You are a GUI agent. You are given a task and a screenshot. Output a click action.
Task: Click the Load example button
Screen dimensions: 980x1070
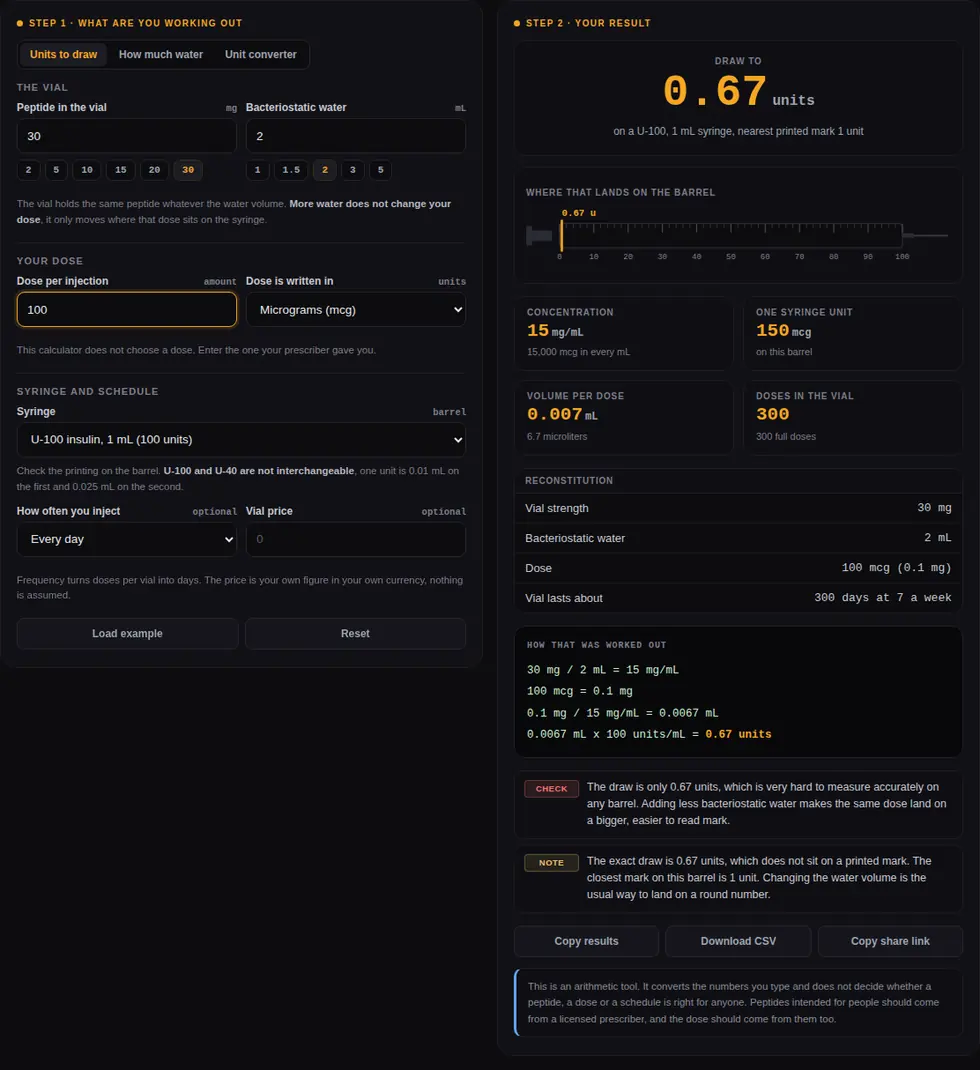pos(127,633)
